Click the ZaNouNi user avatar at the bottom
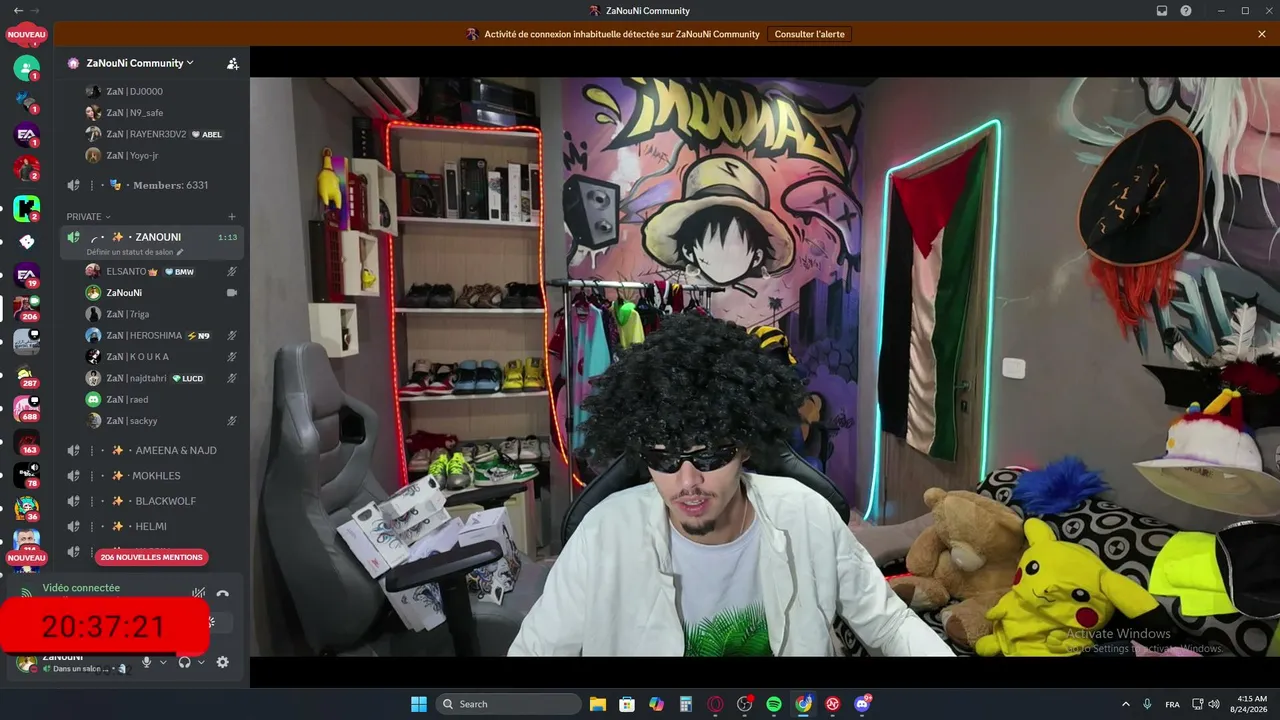1280x720 pixels. tap(27, 664)
